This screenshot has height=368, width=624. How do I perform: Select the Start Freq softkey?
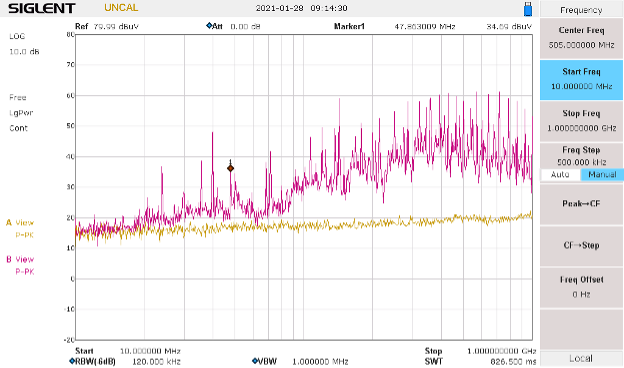point(581,80)
